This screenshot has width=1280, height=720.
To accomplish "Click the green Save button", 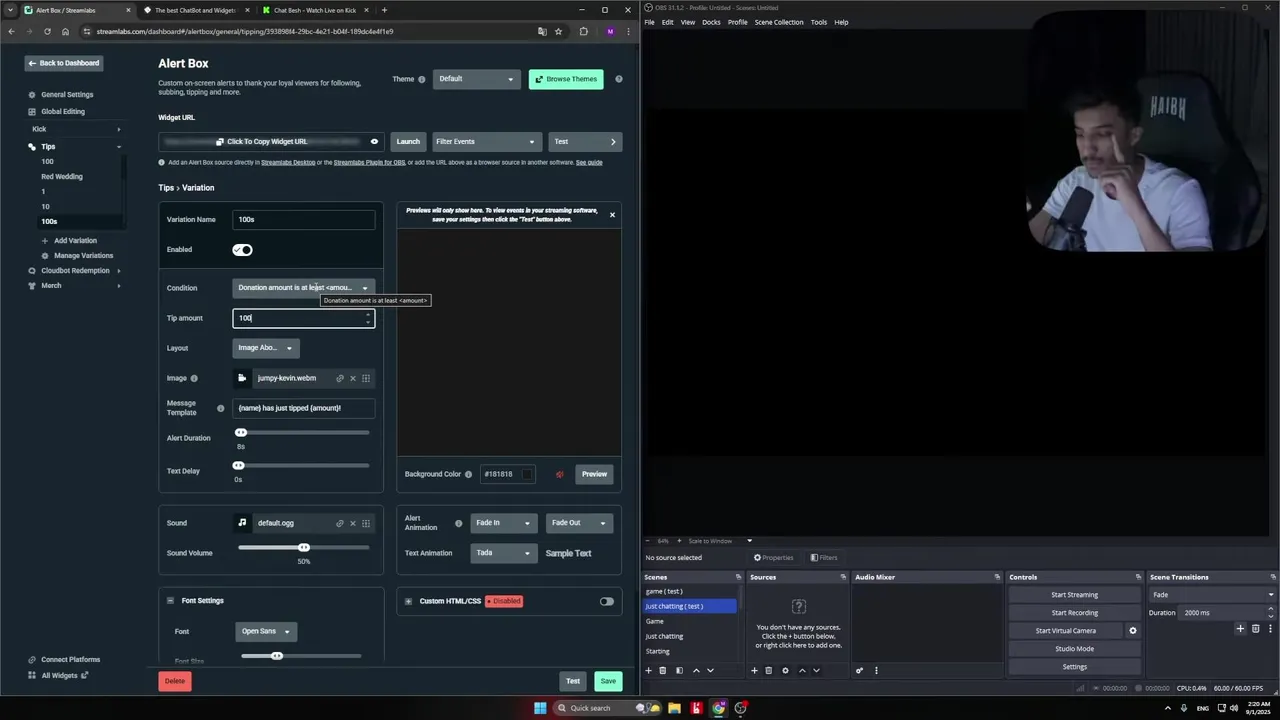I will 608,681.
